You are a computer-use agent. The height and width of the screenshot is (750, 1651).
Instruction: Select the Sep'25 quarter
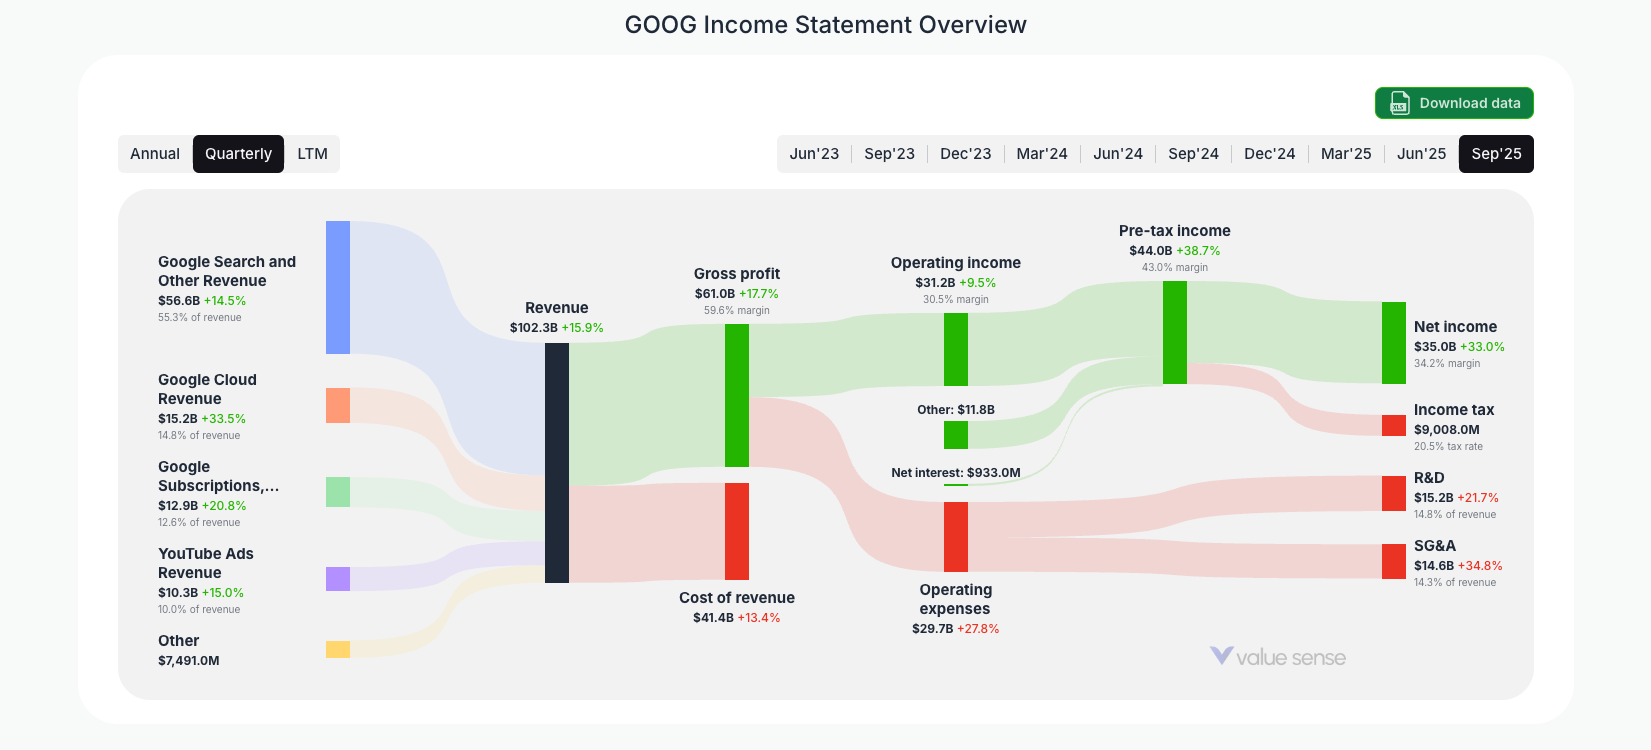[x=1496, y=153]
